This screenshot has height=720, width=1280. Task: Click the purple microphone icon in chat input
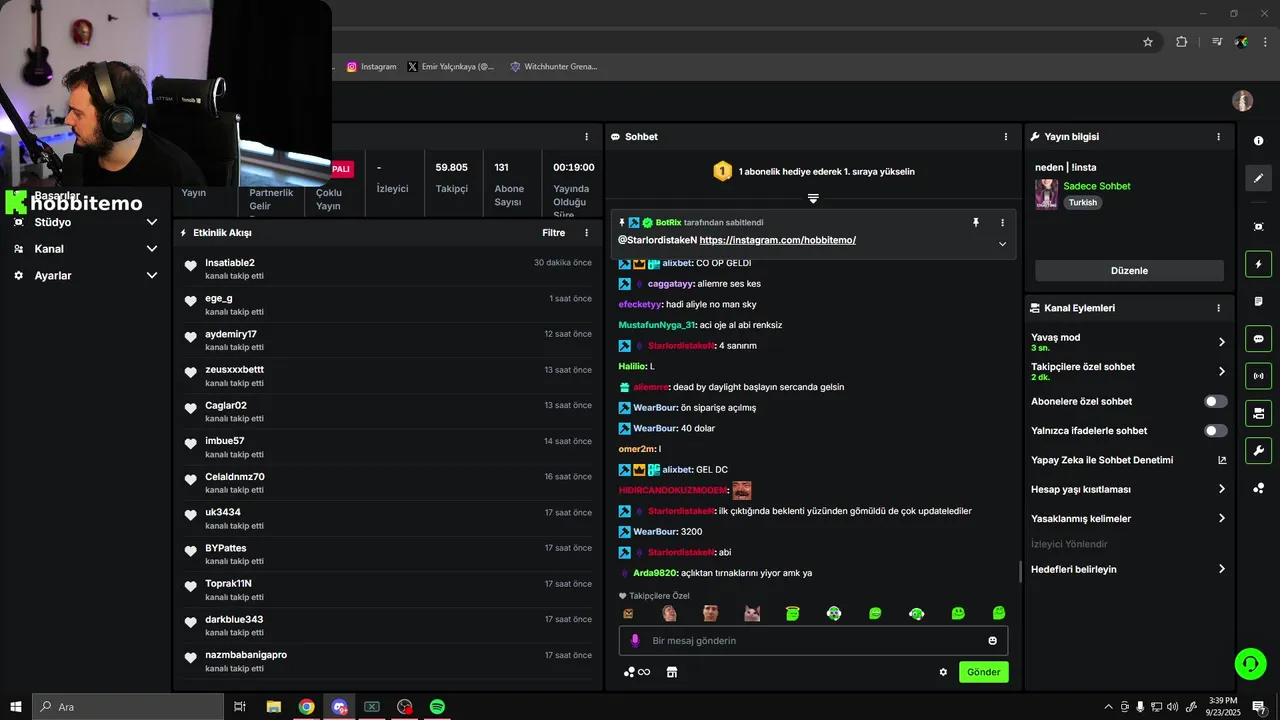634,640
